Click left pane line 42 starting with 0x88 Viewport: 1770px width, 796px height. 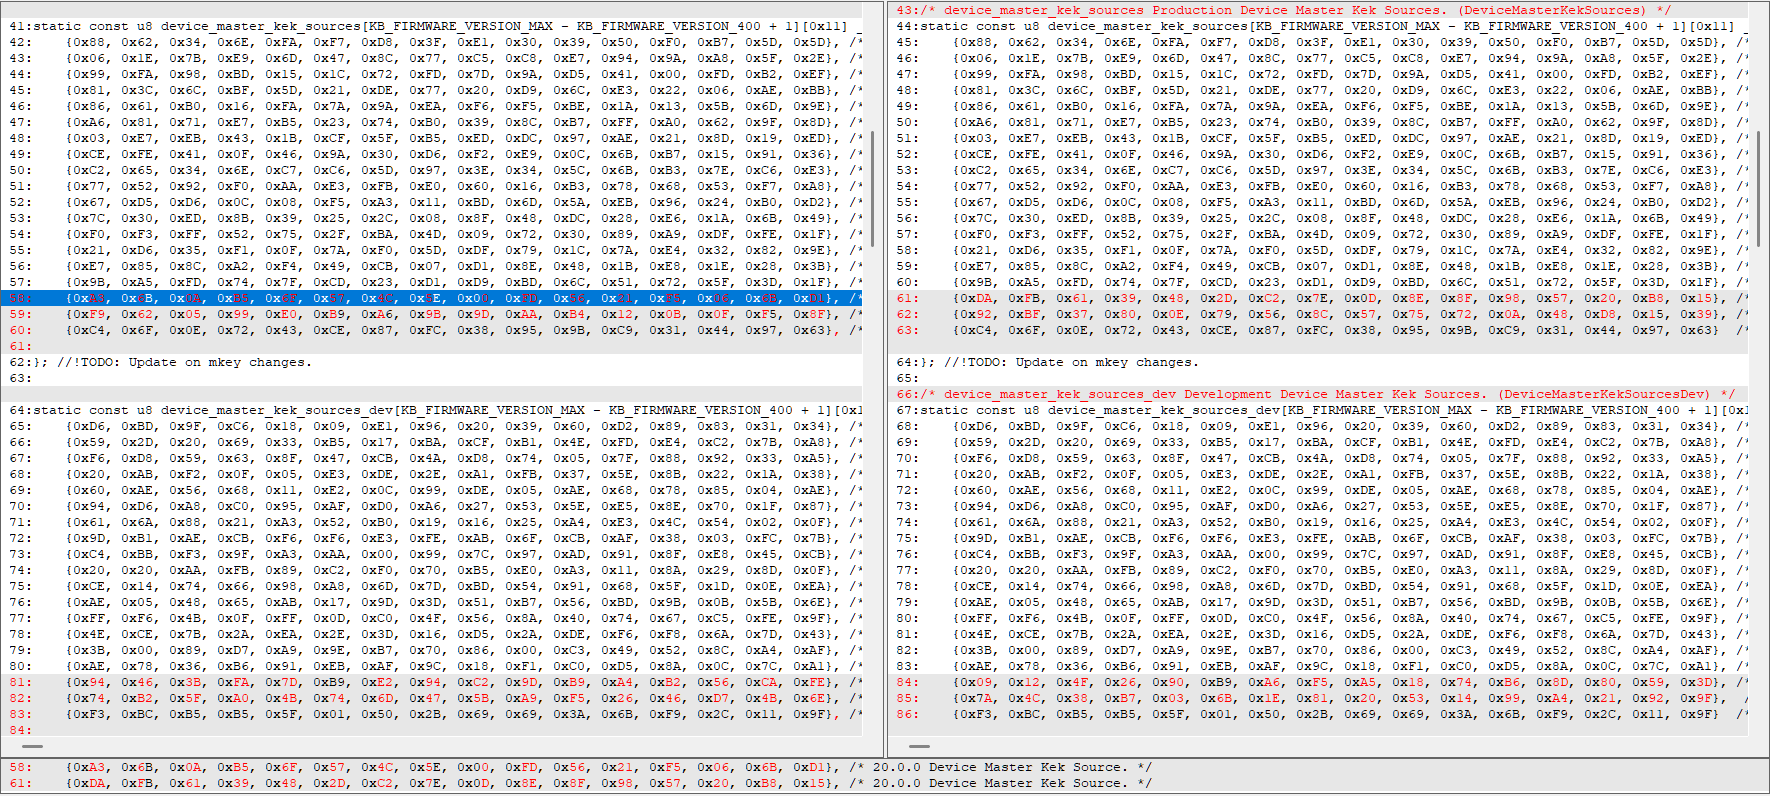click(x=431, y=42)
